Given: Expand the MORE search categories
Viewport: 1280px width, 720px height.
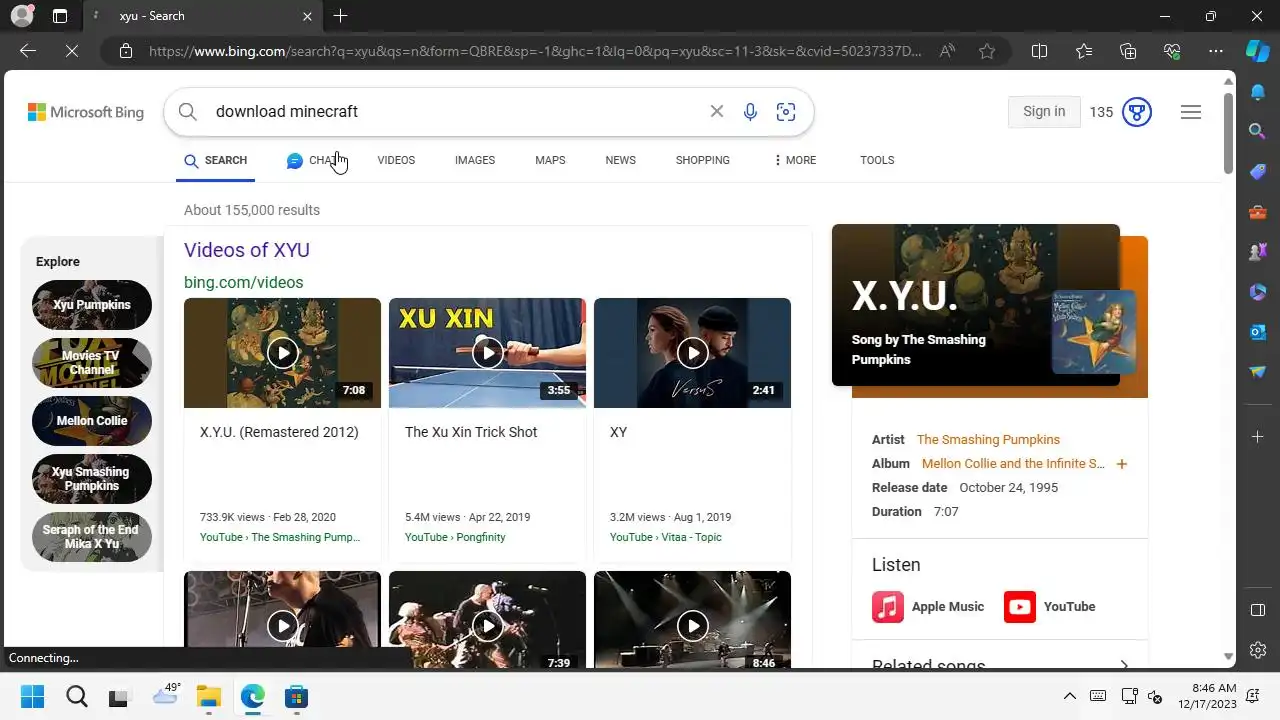Looking at the screenshot, I should [795, 160].
